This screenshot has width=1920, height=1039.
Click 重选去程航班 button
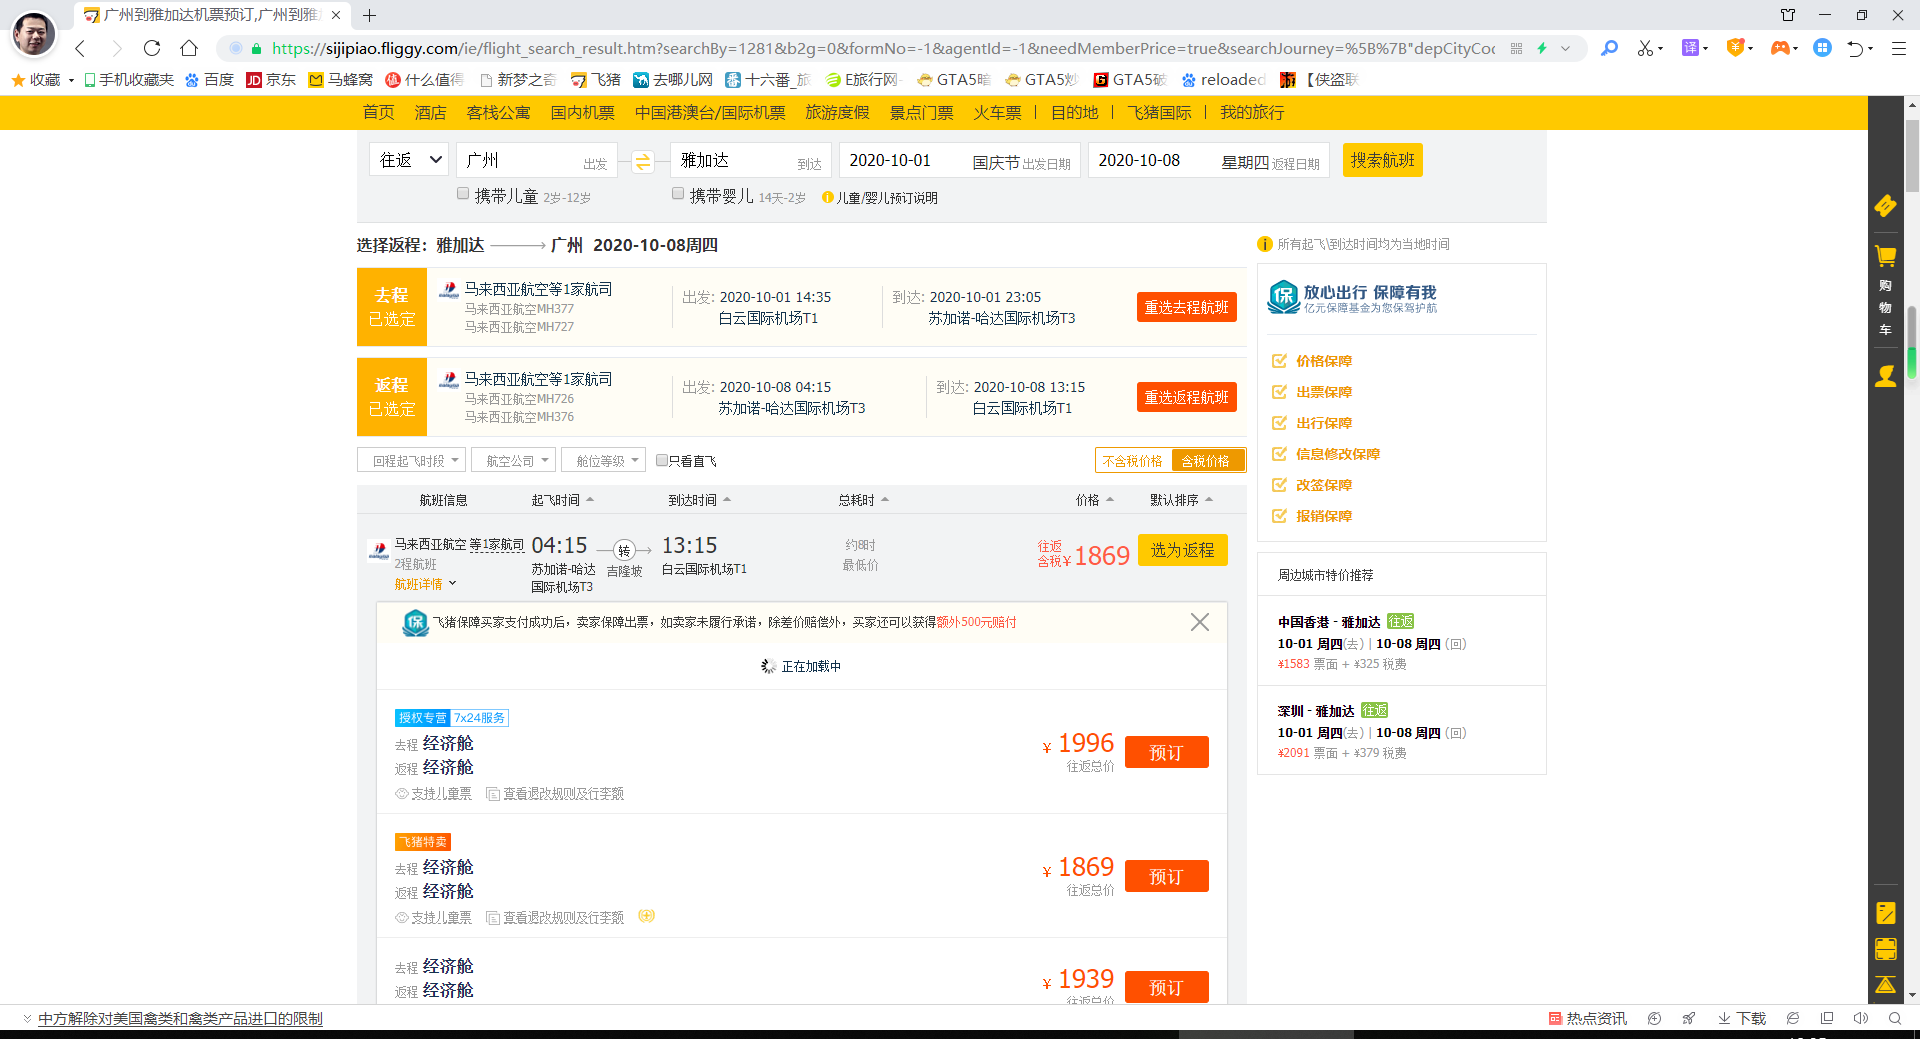tap(1186, 307)
